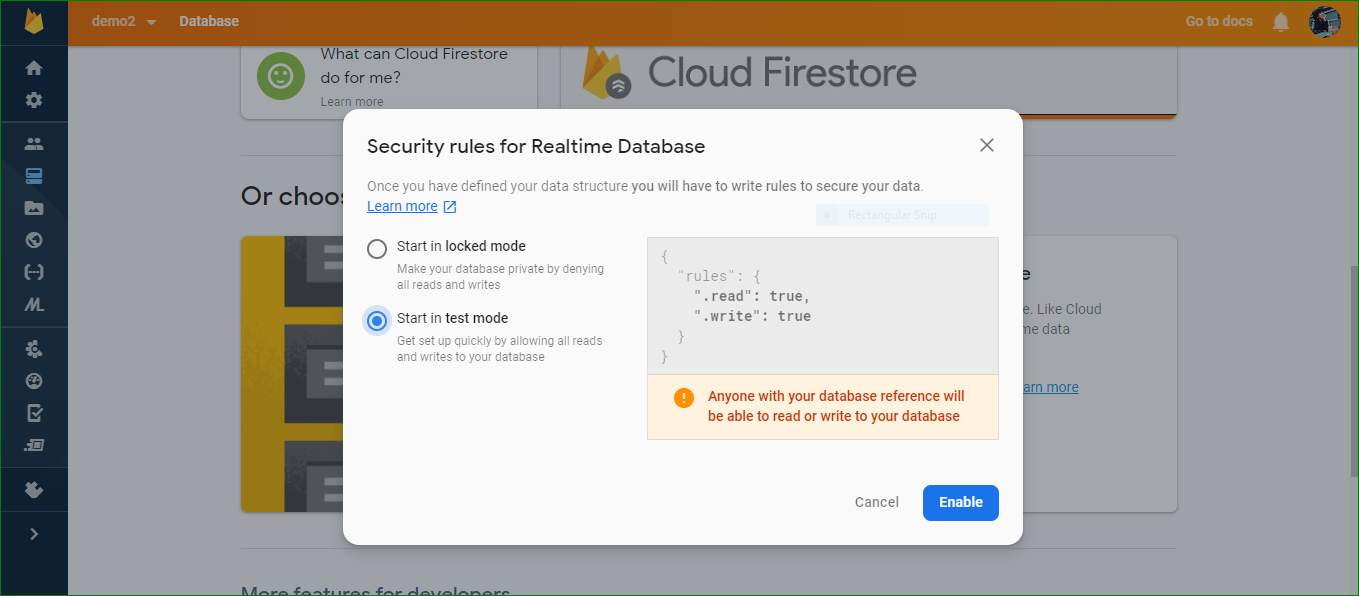1359x596 pixels.
Task: Expand the demo2 project dropdown
Action: tap(122, 21)
